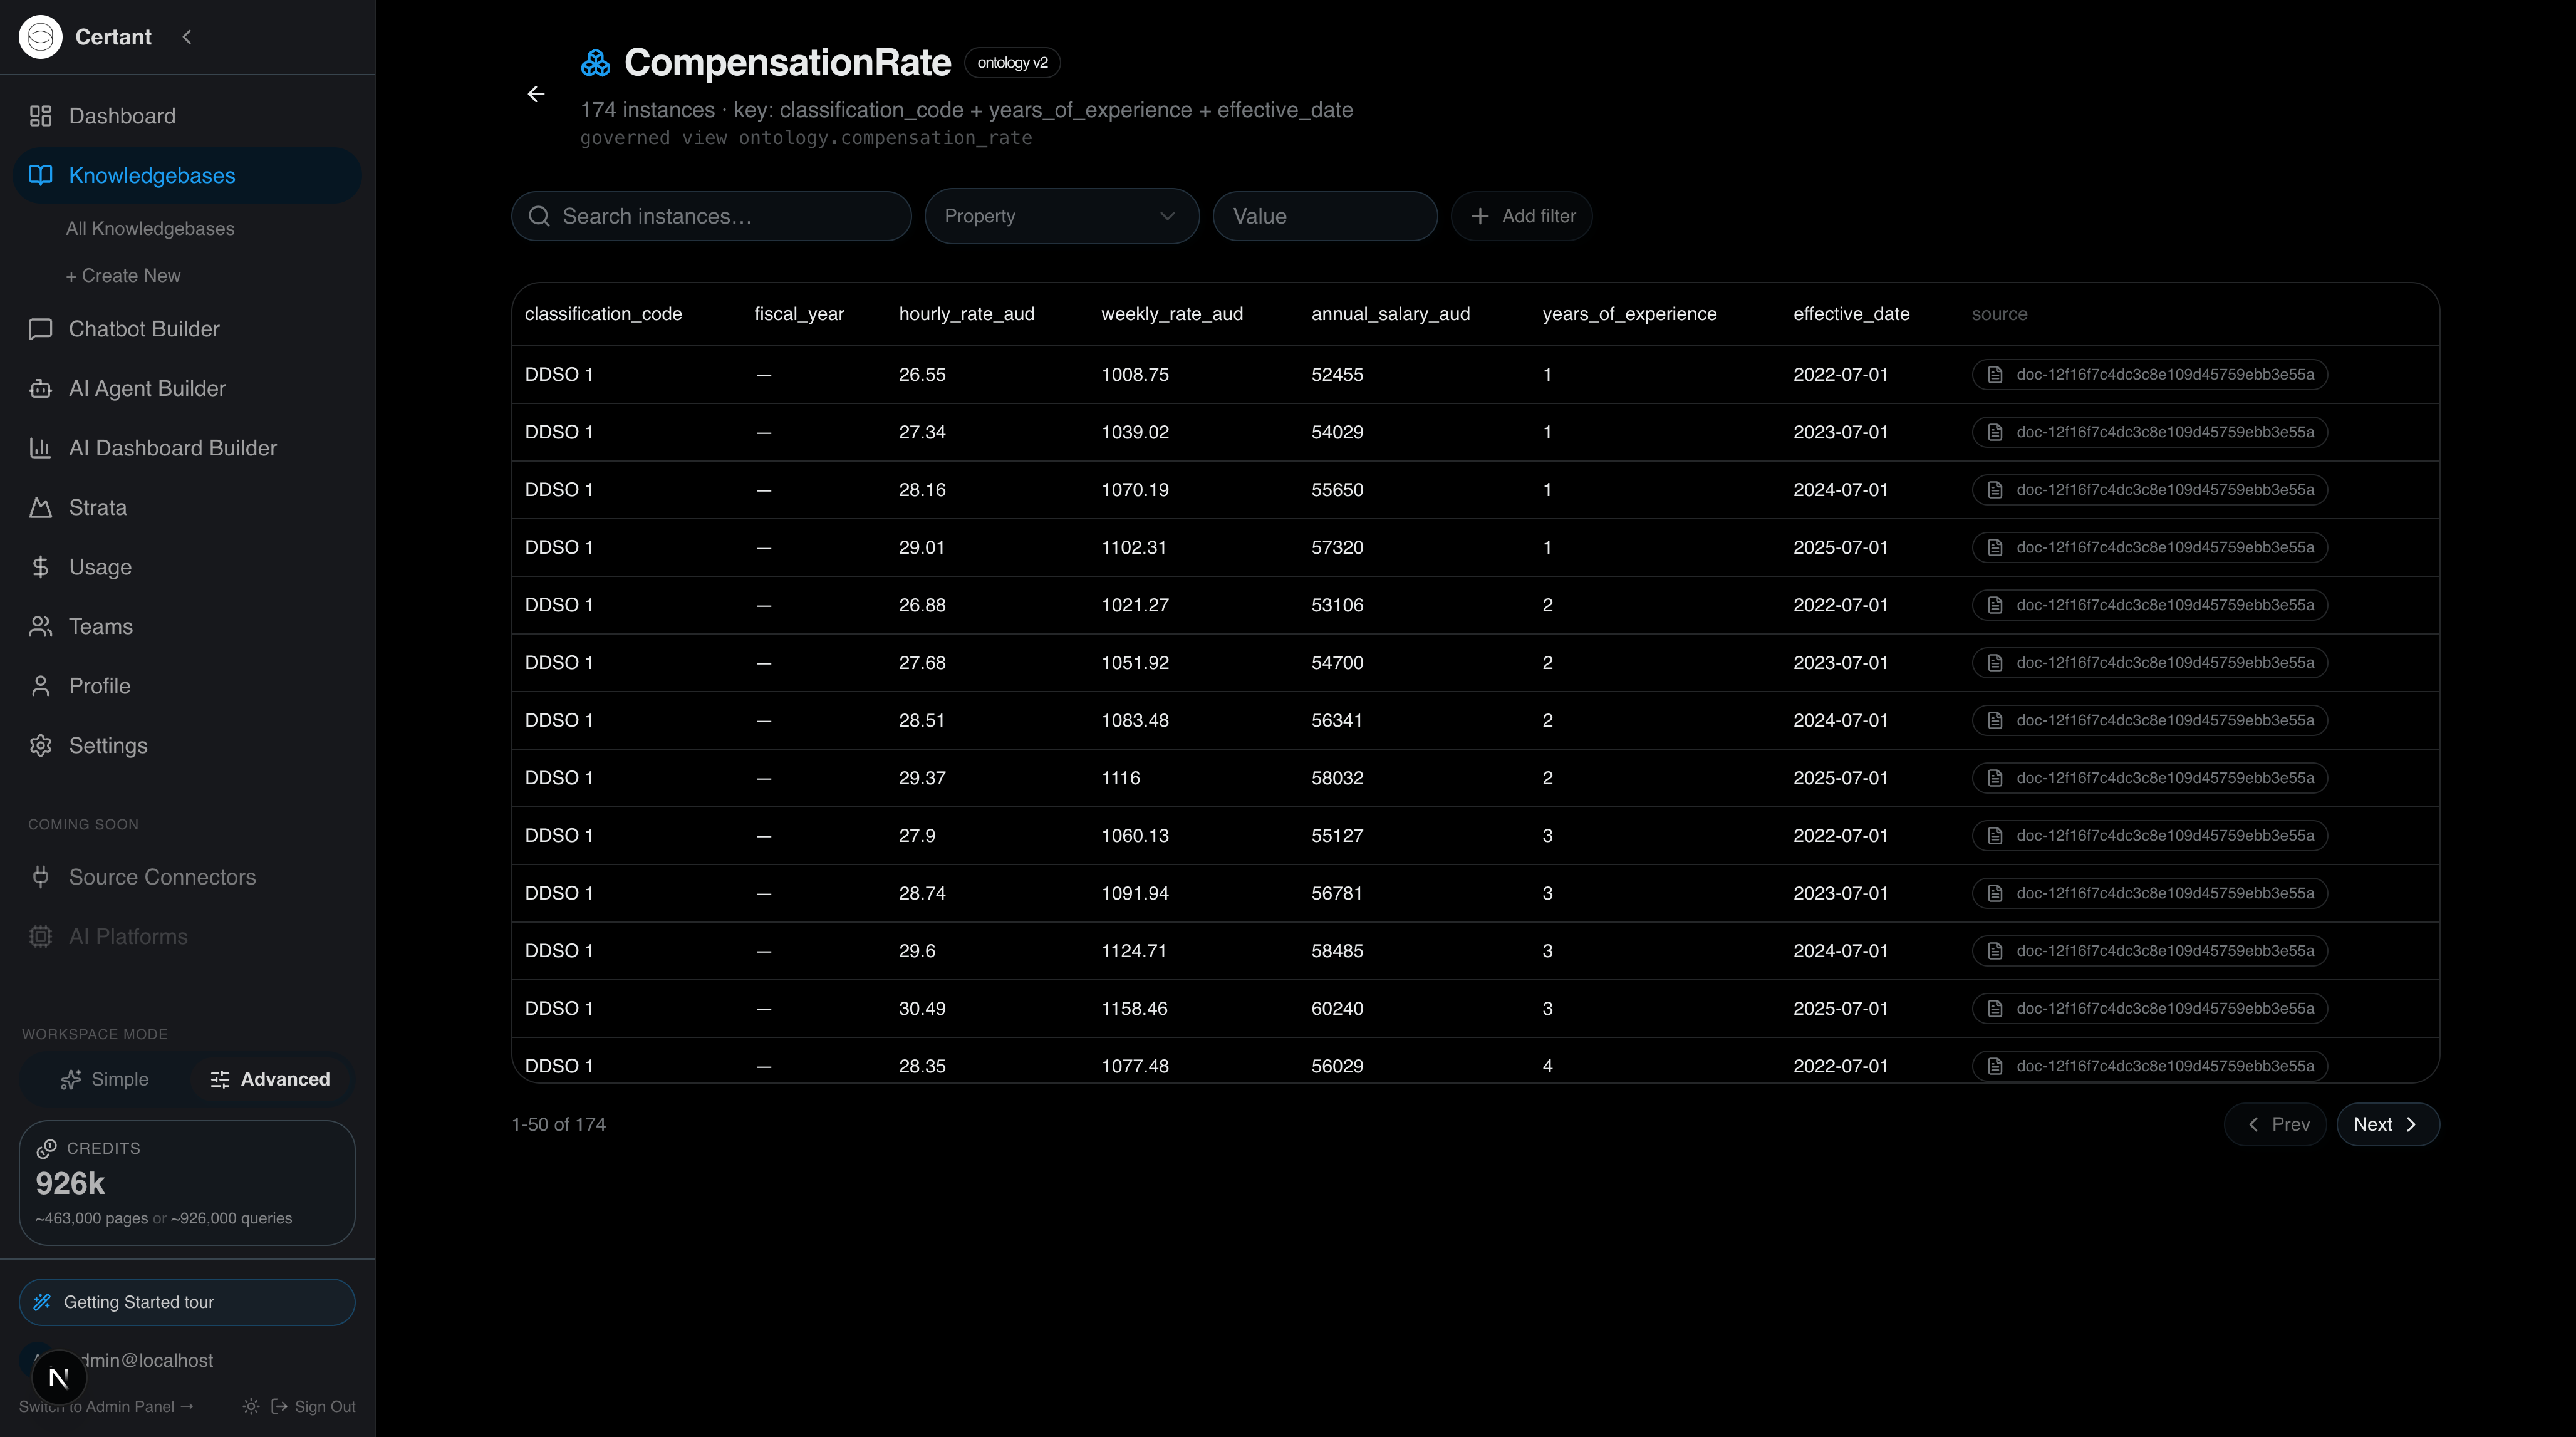Screen dimensions: 2576x1437
Task: Click the Prev pagination button
Action: pyautogui.click(x=2275, y=1124)
